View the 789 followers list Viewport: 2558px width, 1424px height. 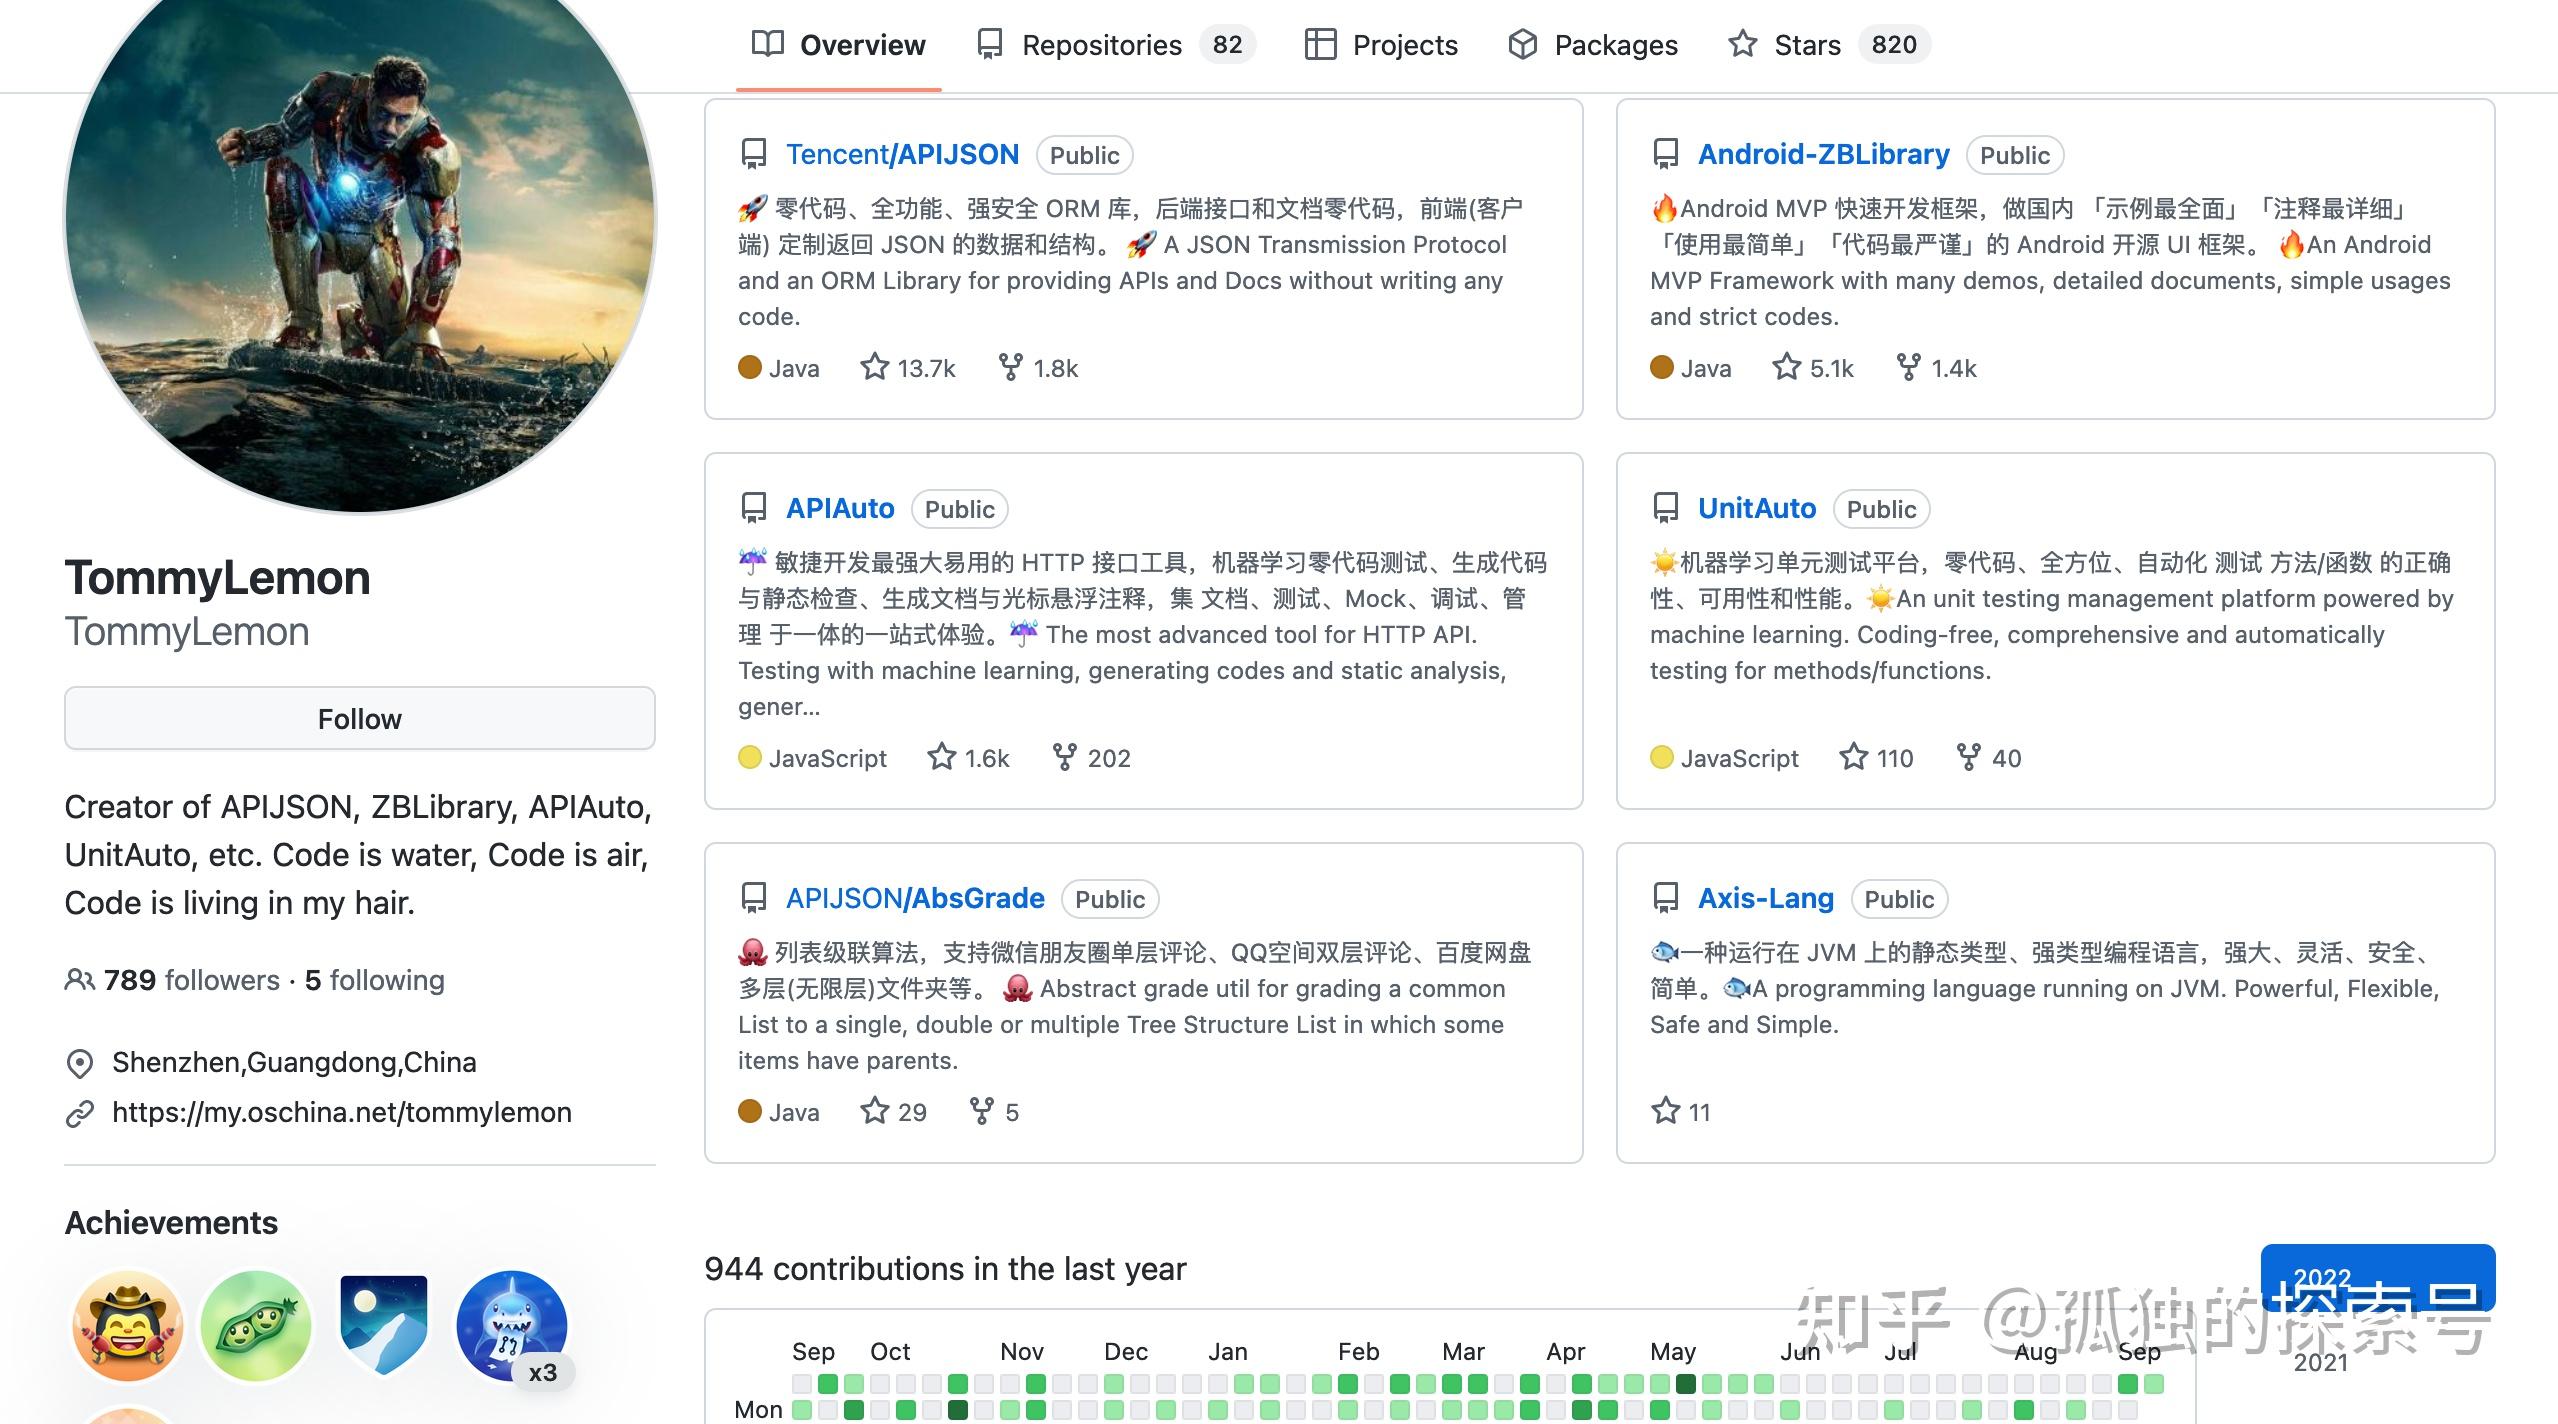(x=191, y=980)
